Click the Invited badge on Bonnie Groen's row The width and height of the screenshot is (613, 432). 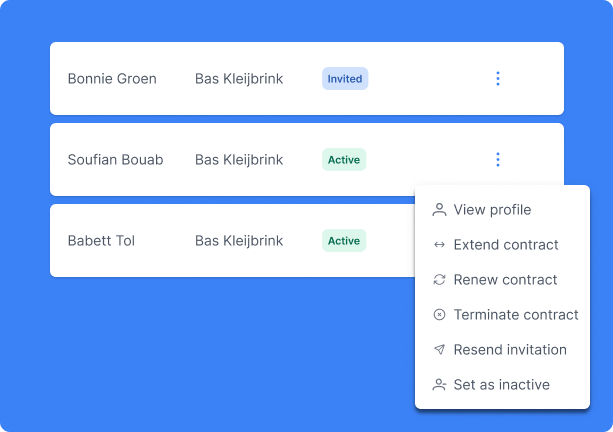pos(345,79)
